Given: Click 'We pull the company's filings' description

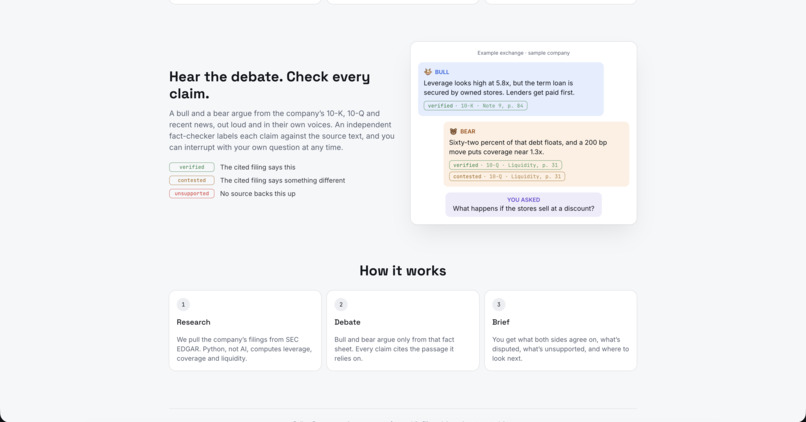Looking at the screenshot, I should click(244, 349).
